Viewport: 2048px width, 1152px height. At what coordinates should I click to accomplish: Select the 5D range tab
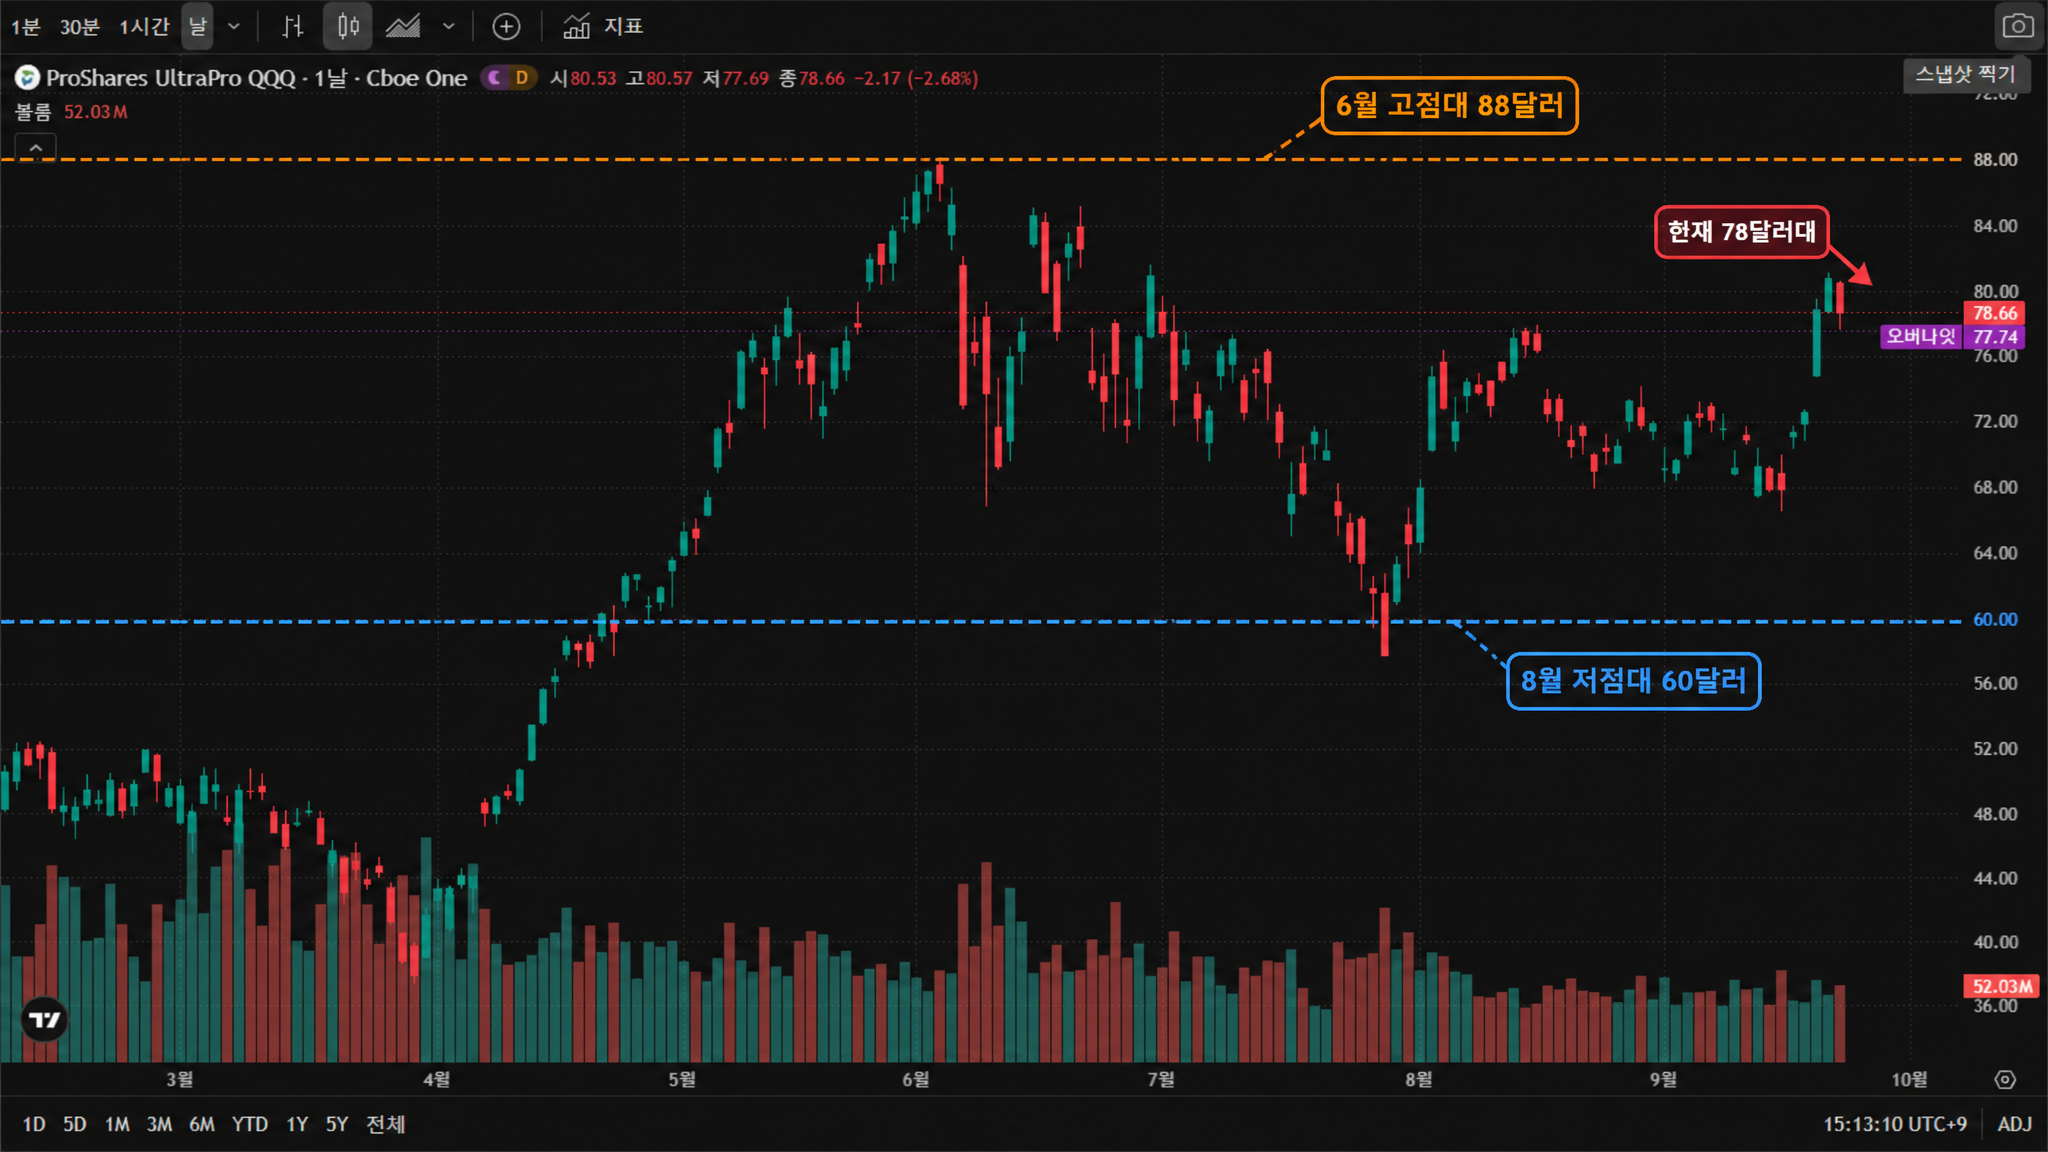click(x=75, y=1124)
